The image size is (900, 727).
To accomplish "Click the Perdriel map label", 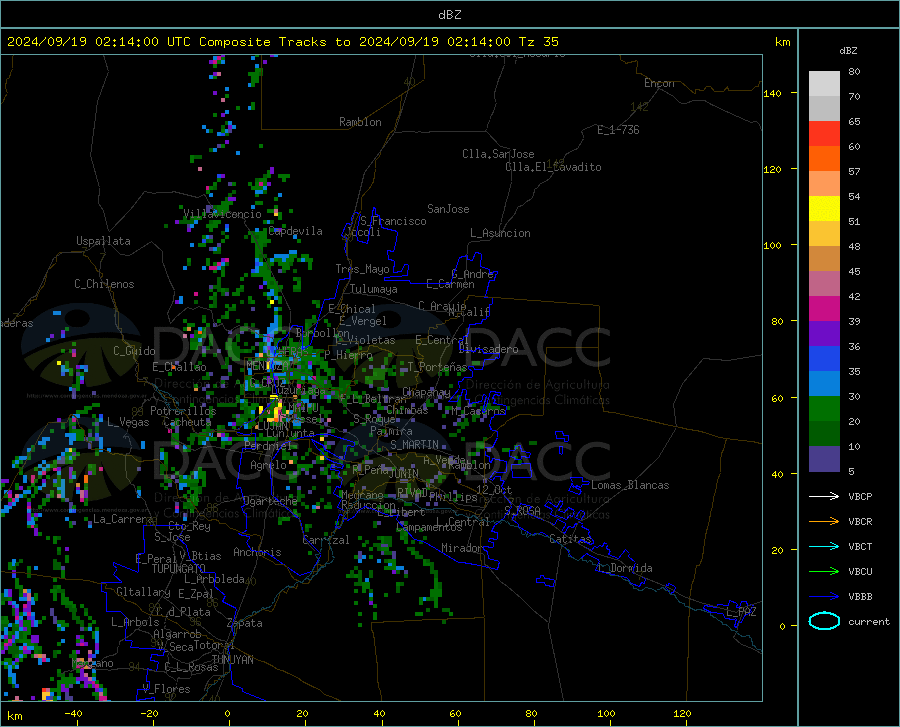I will click(268, 445).
